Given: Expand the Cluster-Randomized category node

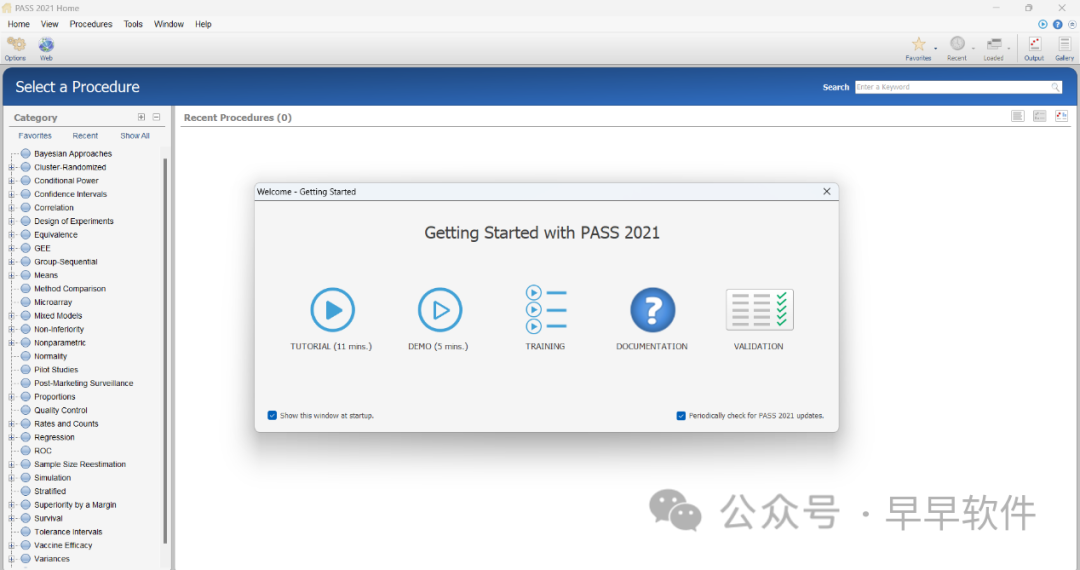Looking at the screenshot, I should 12,167.
